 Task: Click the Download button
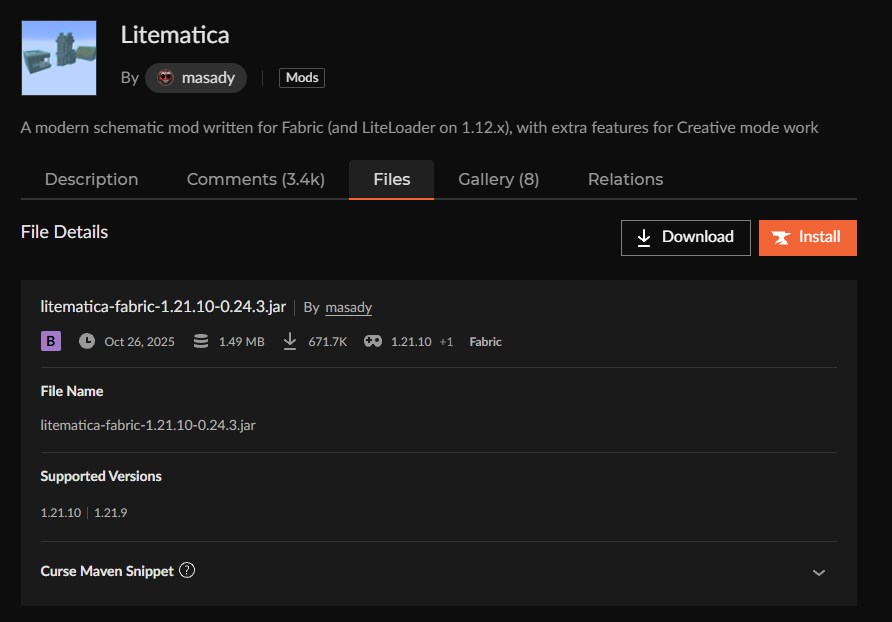pos(685,237)
